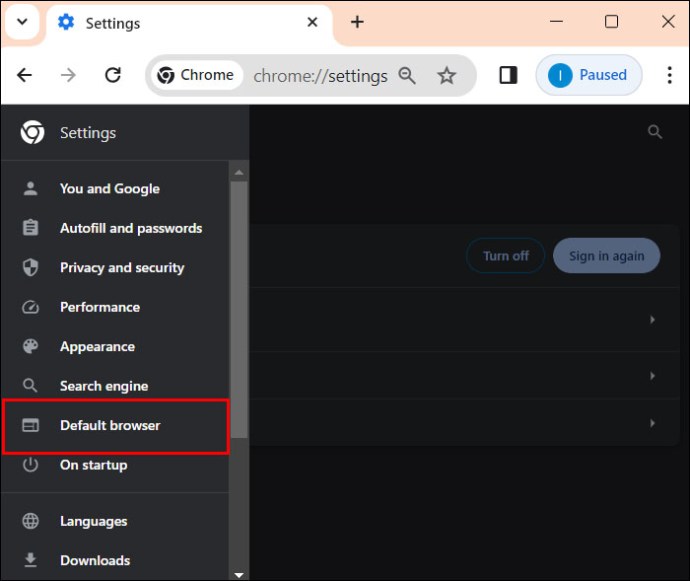Go back with the back arrow
The width and height of the screenshot is (690, 581).
tap(25, 75)
